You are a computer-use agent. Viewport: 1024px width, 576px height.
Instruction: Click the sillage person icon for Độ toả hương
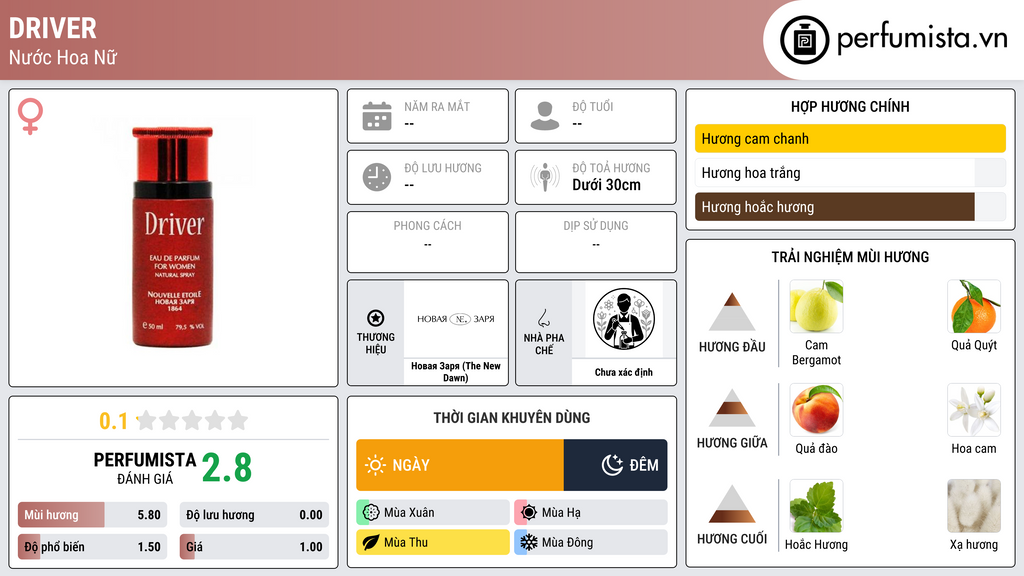545,177
